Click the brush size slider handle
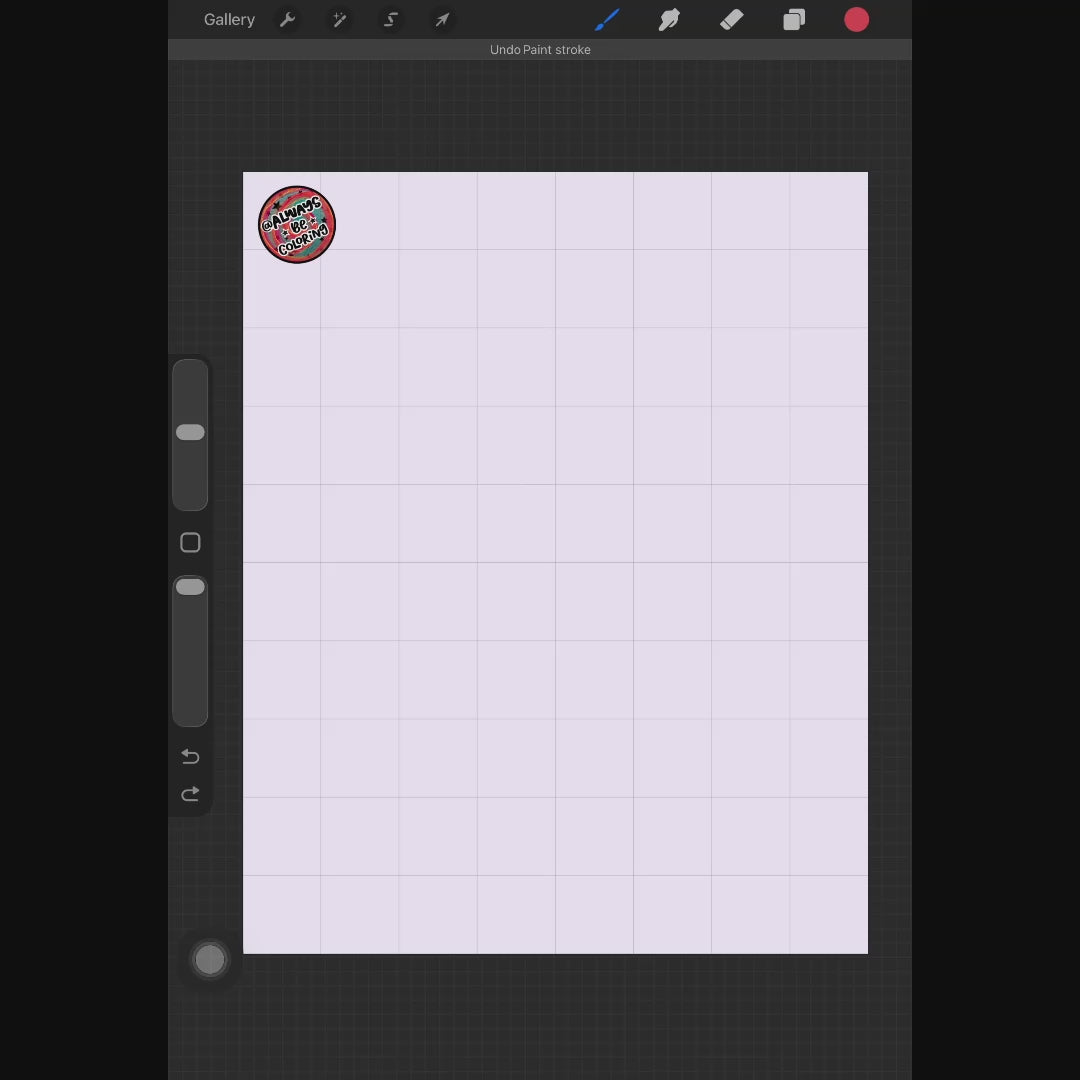 pos(190,432)
